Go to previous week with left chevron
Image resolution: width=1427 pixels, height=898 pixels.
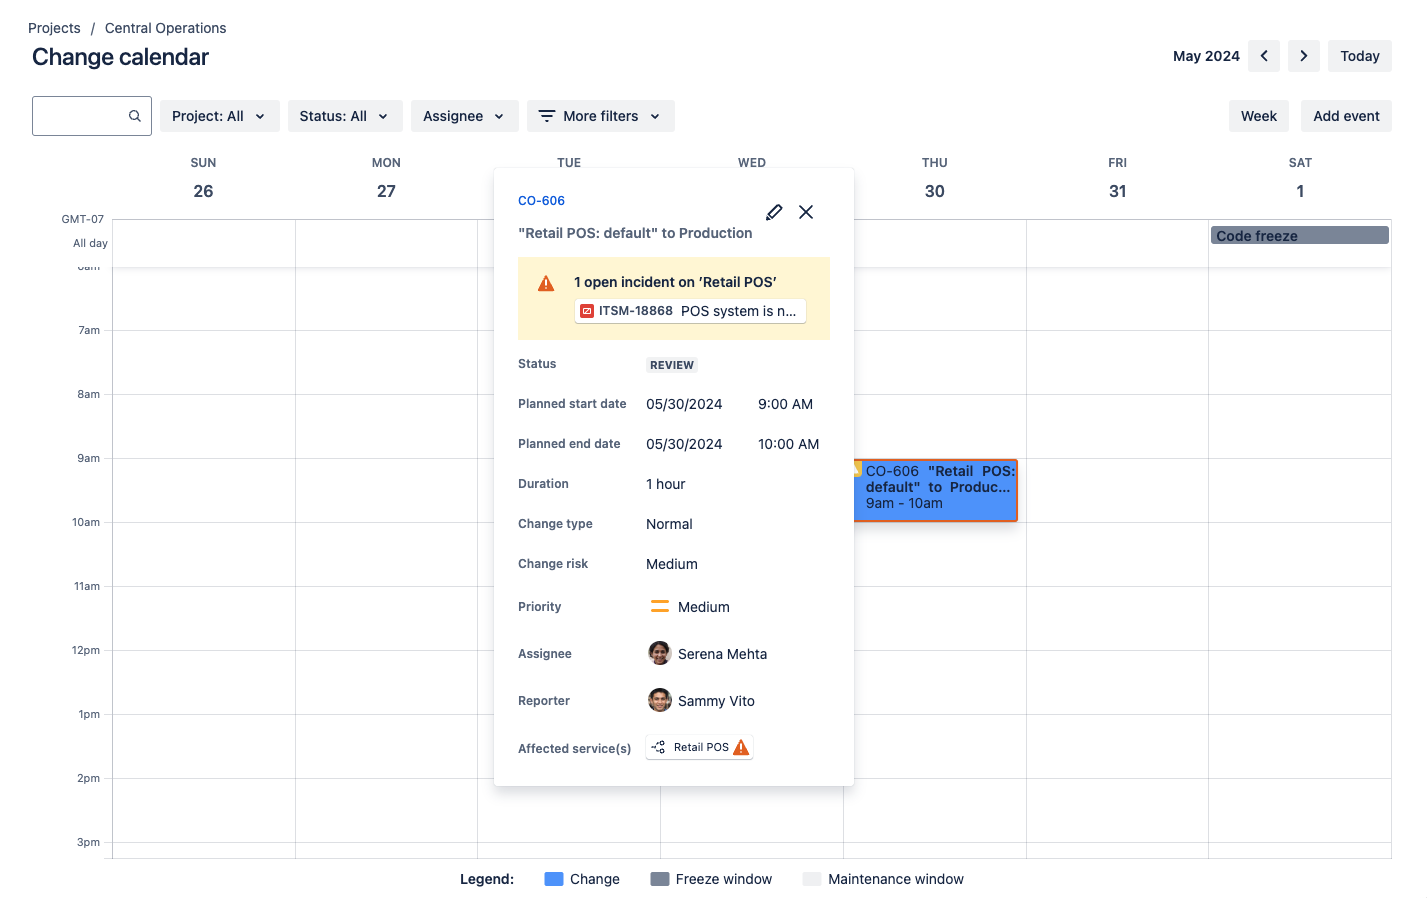[x=1263, y=56]
